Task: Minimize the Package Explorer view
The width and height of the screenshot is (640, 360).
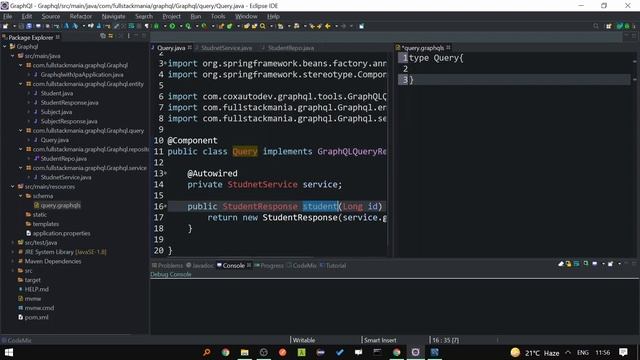Action: [x=136, y=36]
